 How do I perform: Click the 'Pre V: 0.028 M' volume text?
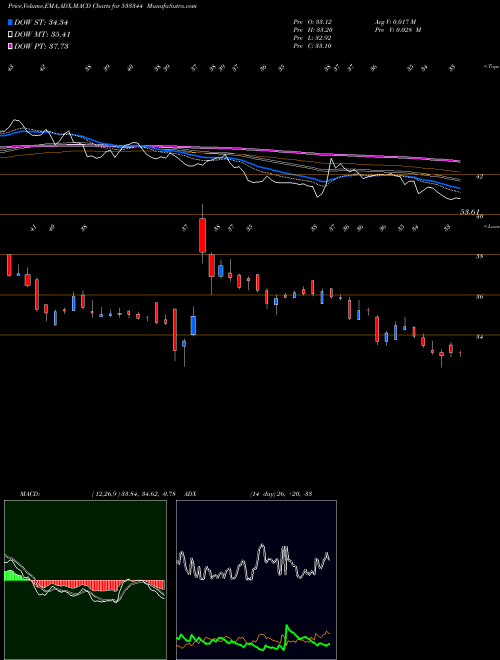pos(398,30)
